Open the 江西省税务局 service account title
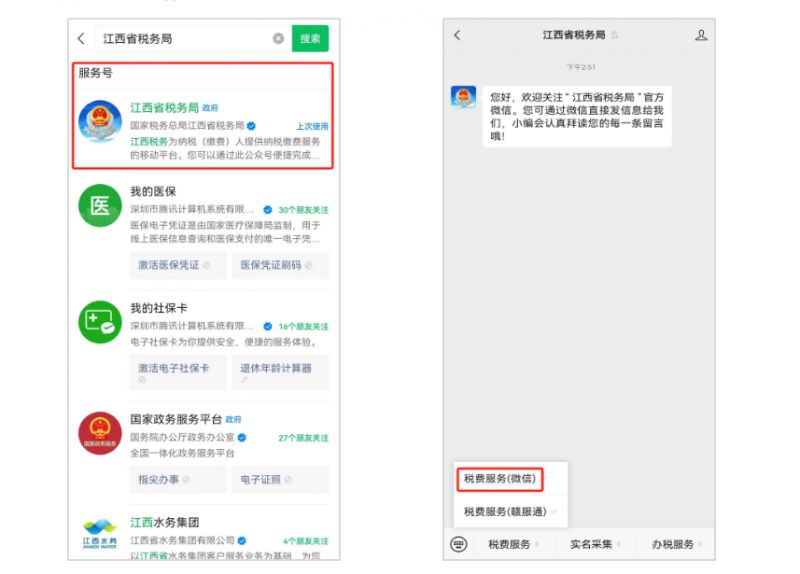 pos(164,108)
